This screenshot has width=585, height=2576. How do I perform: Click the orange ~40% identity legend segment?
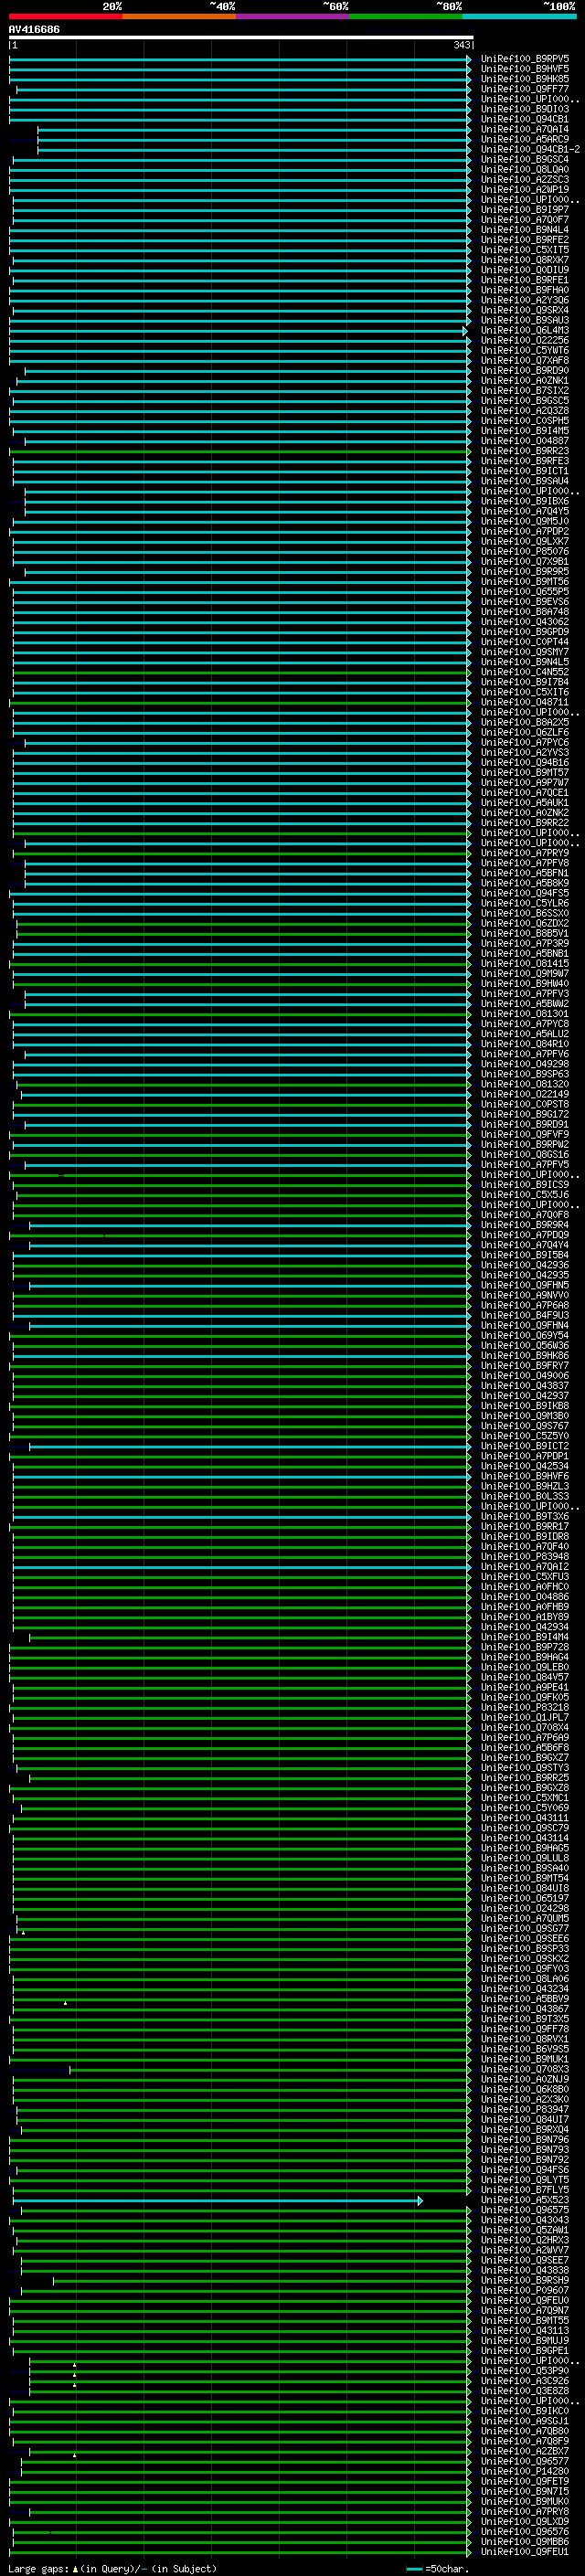click(179, 16)
